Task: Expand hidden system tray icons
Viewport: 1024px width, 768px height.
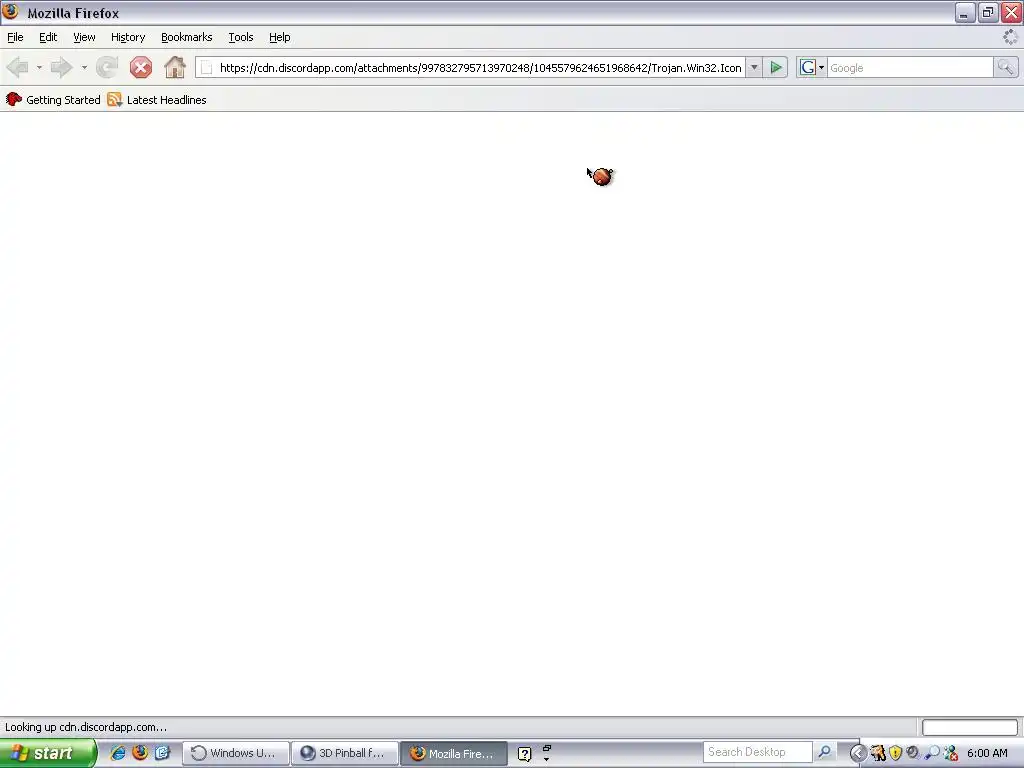Action: 857,754
